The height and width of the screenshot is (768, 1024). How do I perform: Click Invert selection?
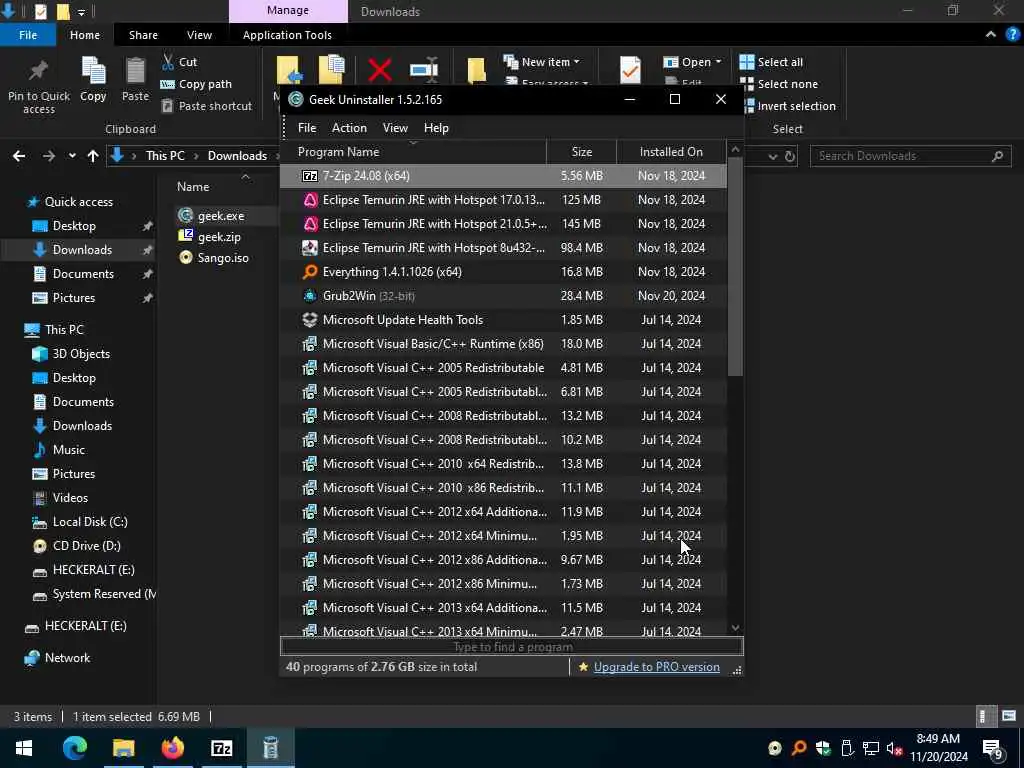coord(788,106)
